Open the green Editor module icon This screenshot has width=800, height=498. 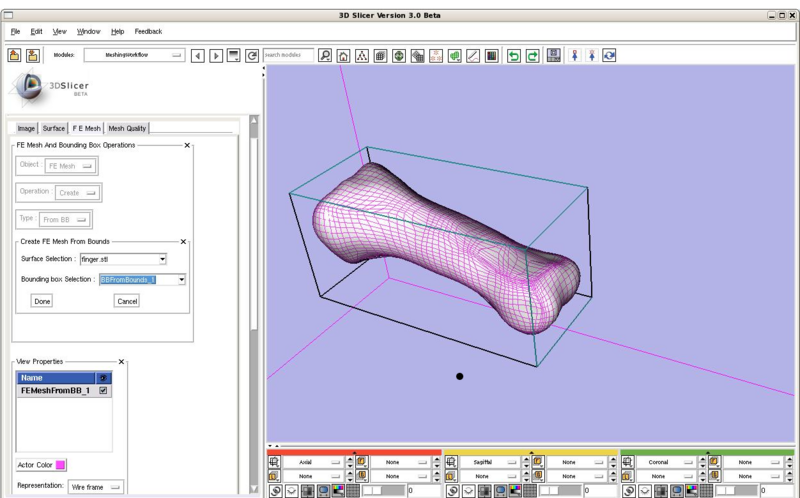click(x=454, y=55)
